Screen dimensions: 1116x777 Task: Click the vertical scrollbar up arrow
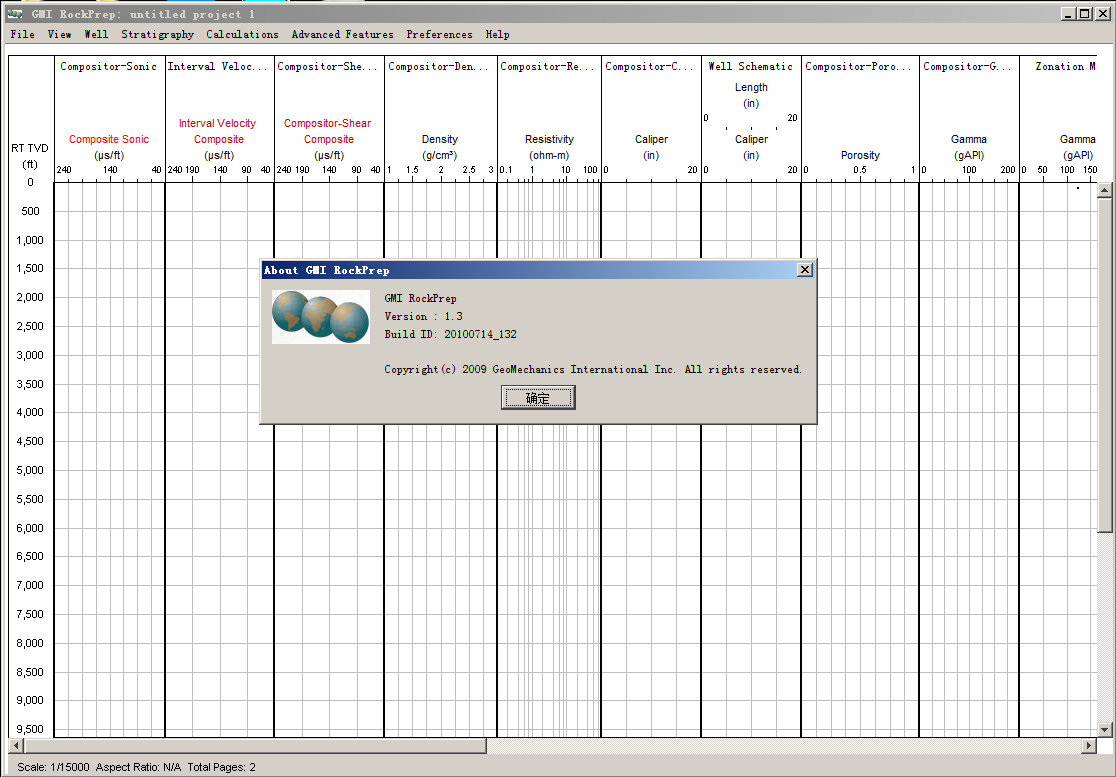pyautogui.click(x=1105, y=190)
